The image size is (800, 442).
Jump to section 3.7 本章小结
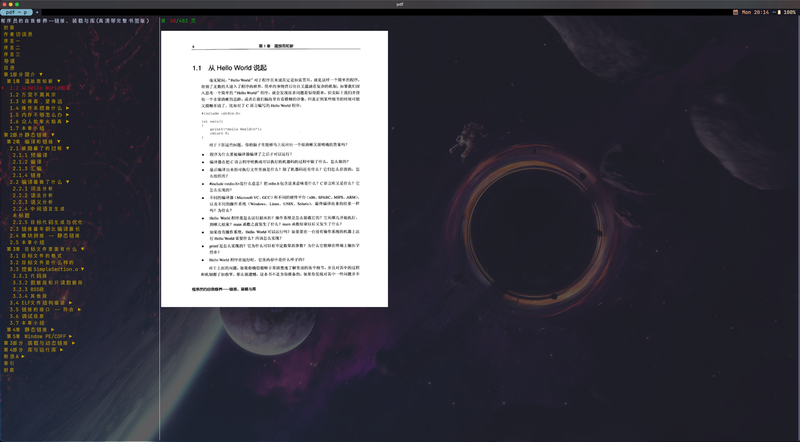[x=27, y=323]
